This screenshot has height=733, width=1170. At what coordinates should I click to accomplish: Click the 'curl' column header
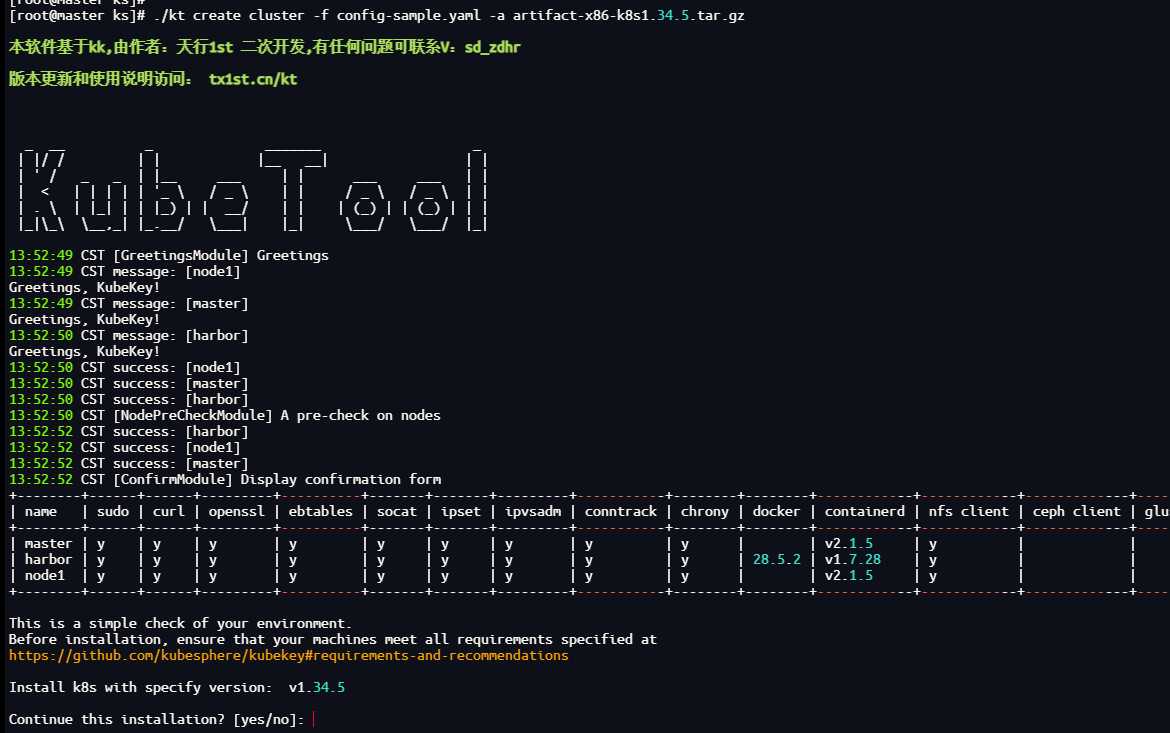169,511
